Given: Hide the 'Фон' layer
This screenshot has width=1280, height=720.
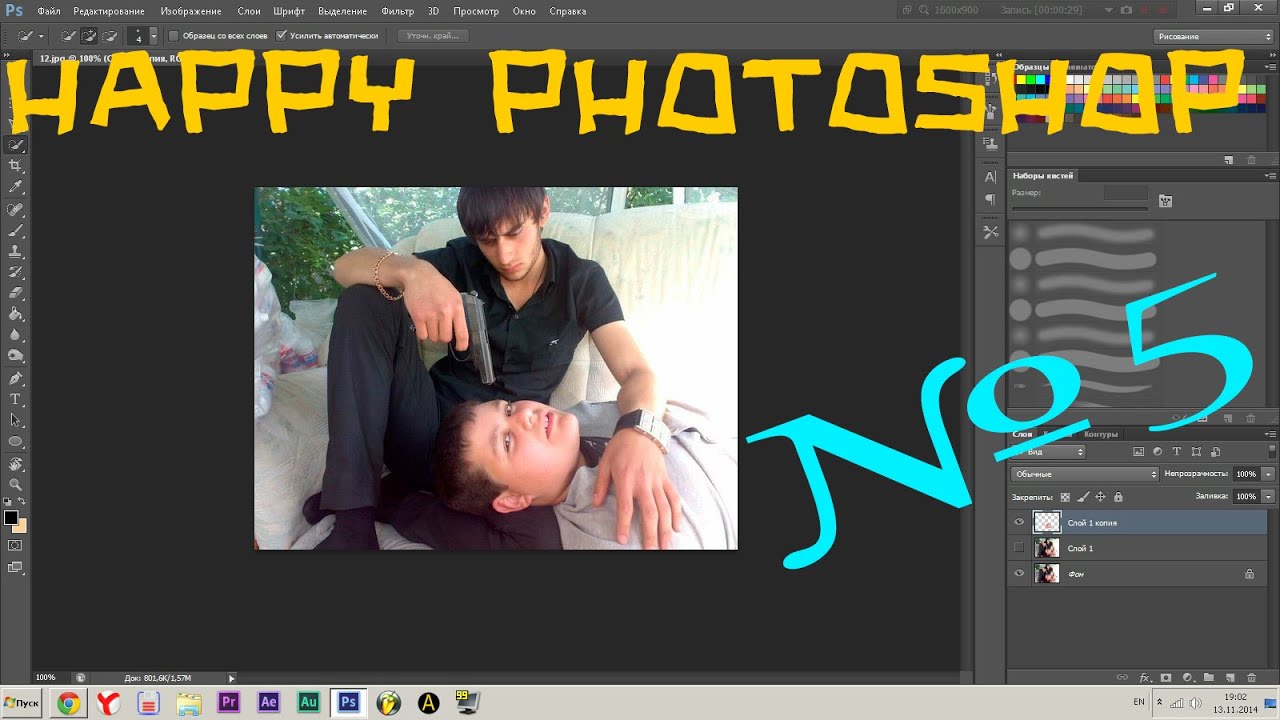Looking at the screenshot, I should pos(1019,574).
